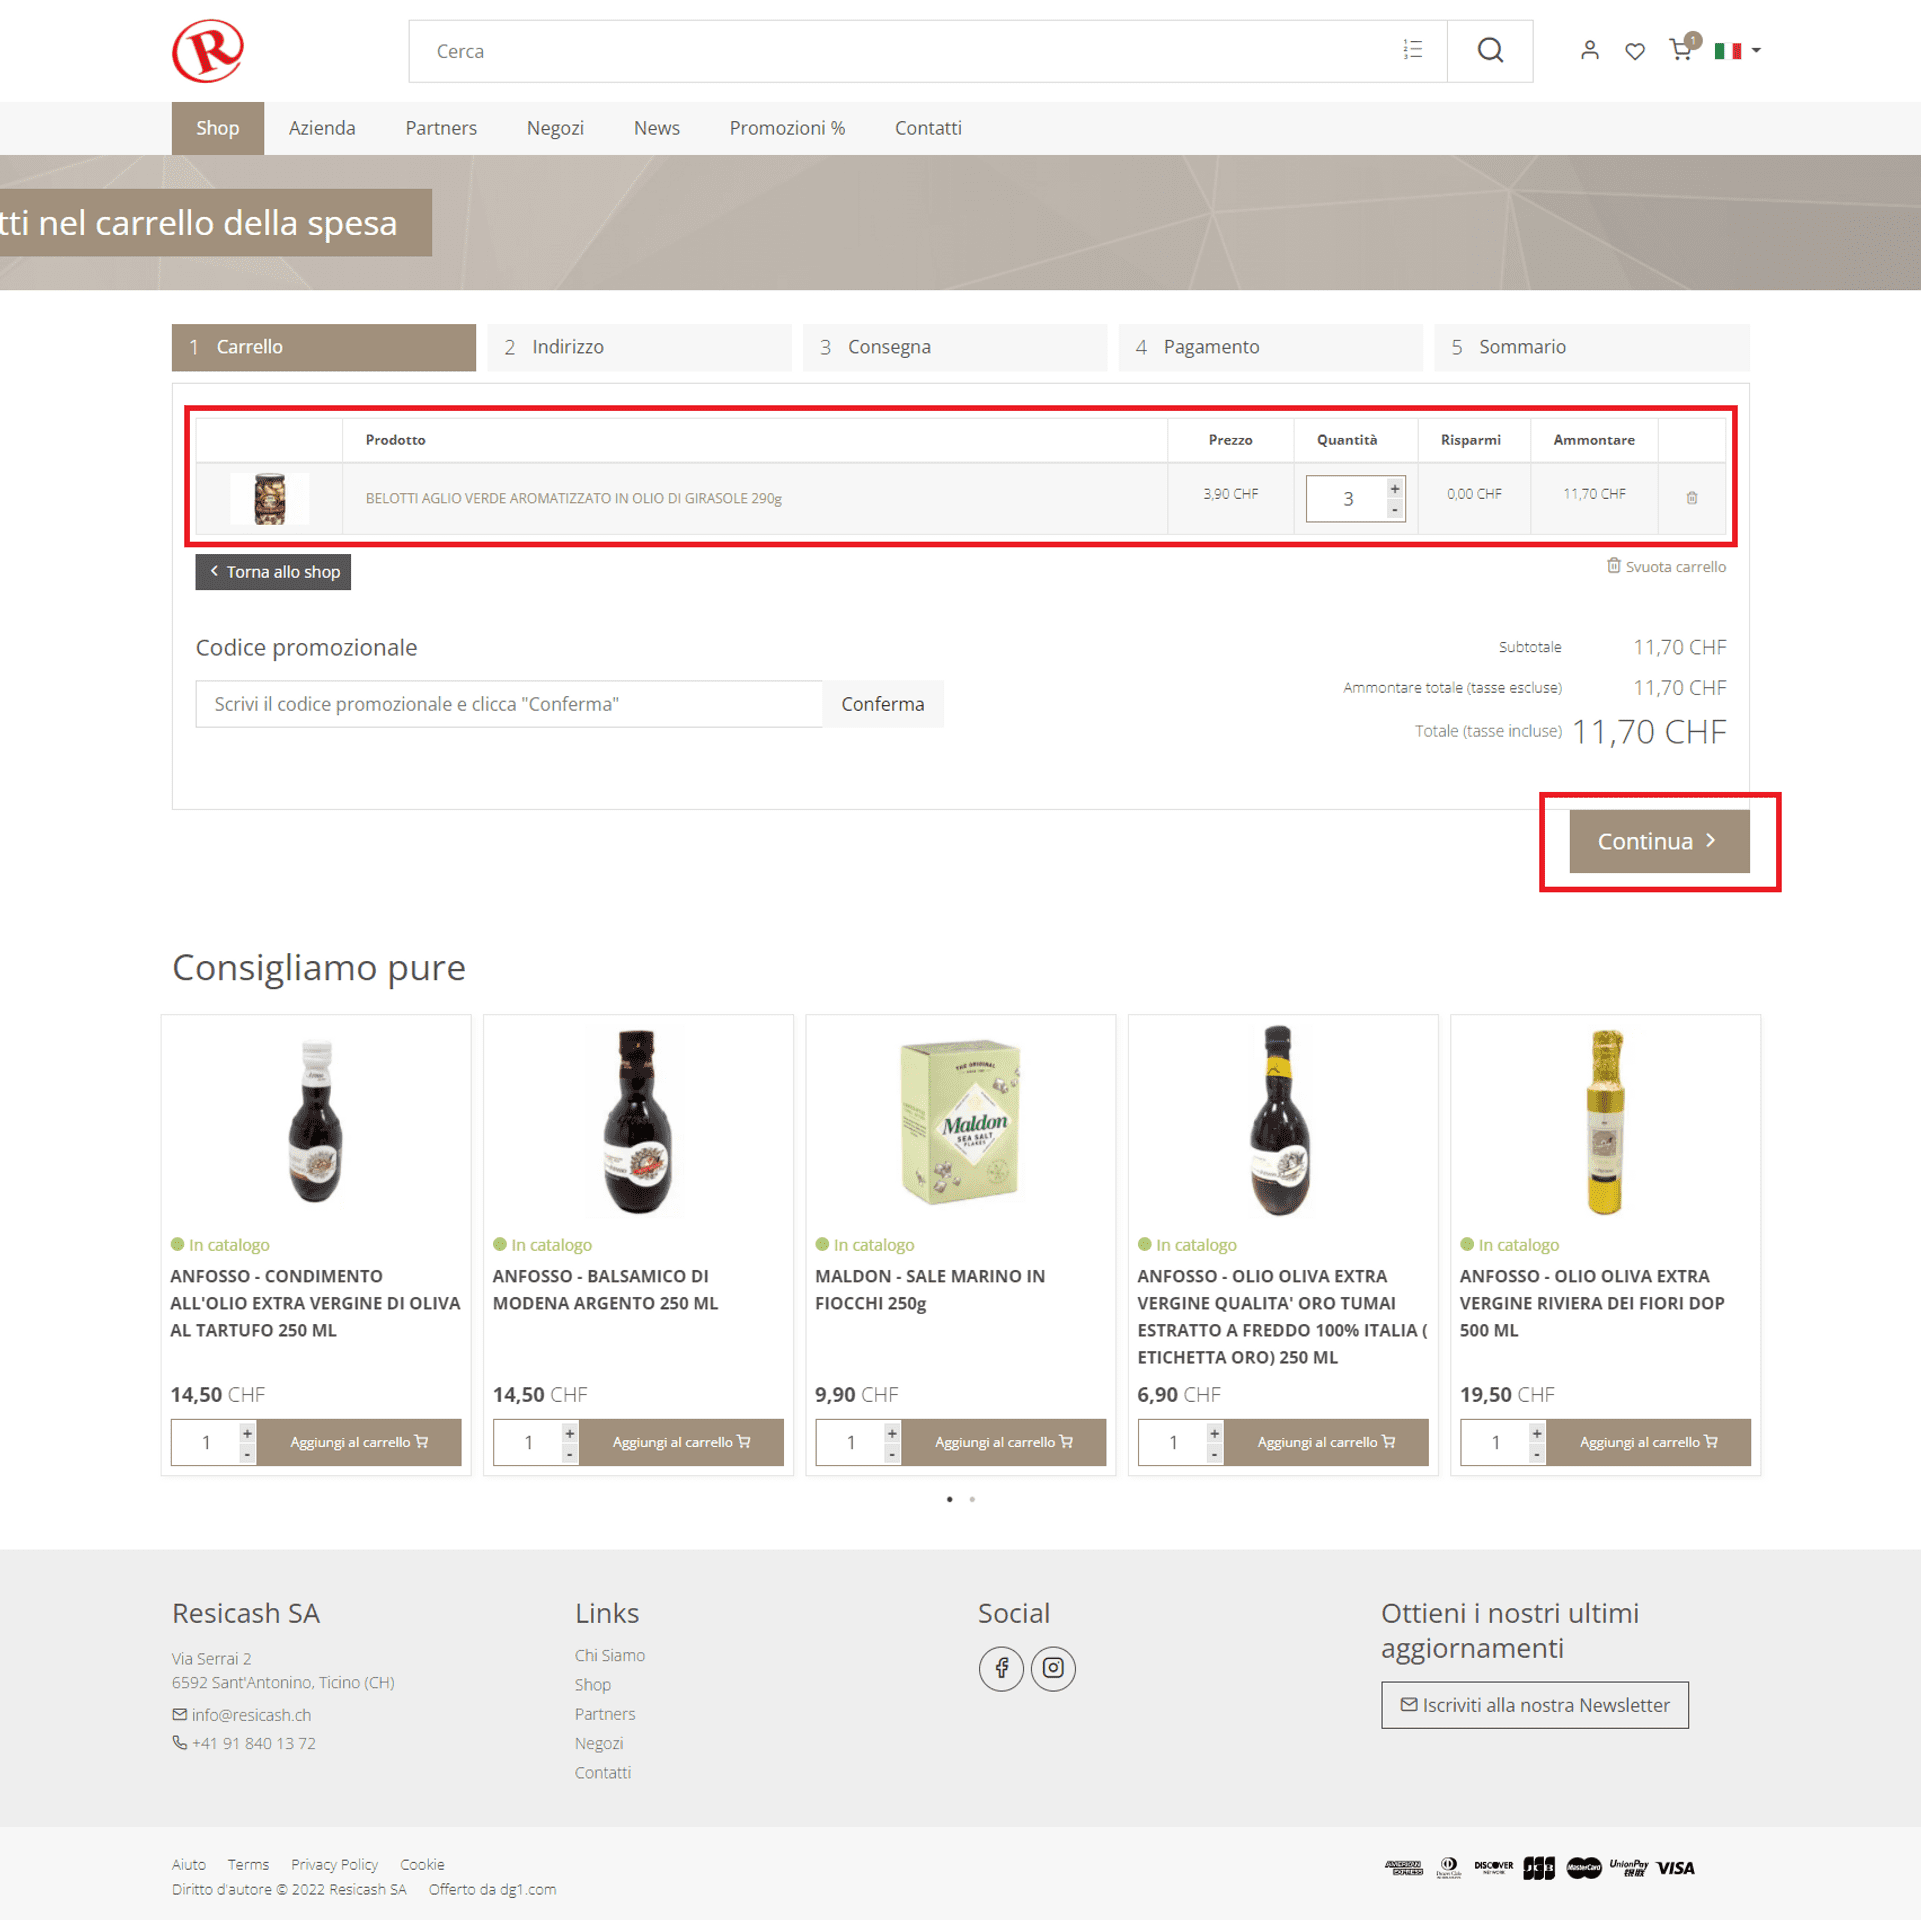Open the Chi Siamo footer link
This screenshot has width=1921, height=1920.
(610, 1655)
